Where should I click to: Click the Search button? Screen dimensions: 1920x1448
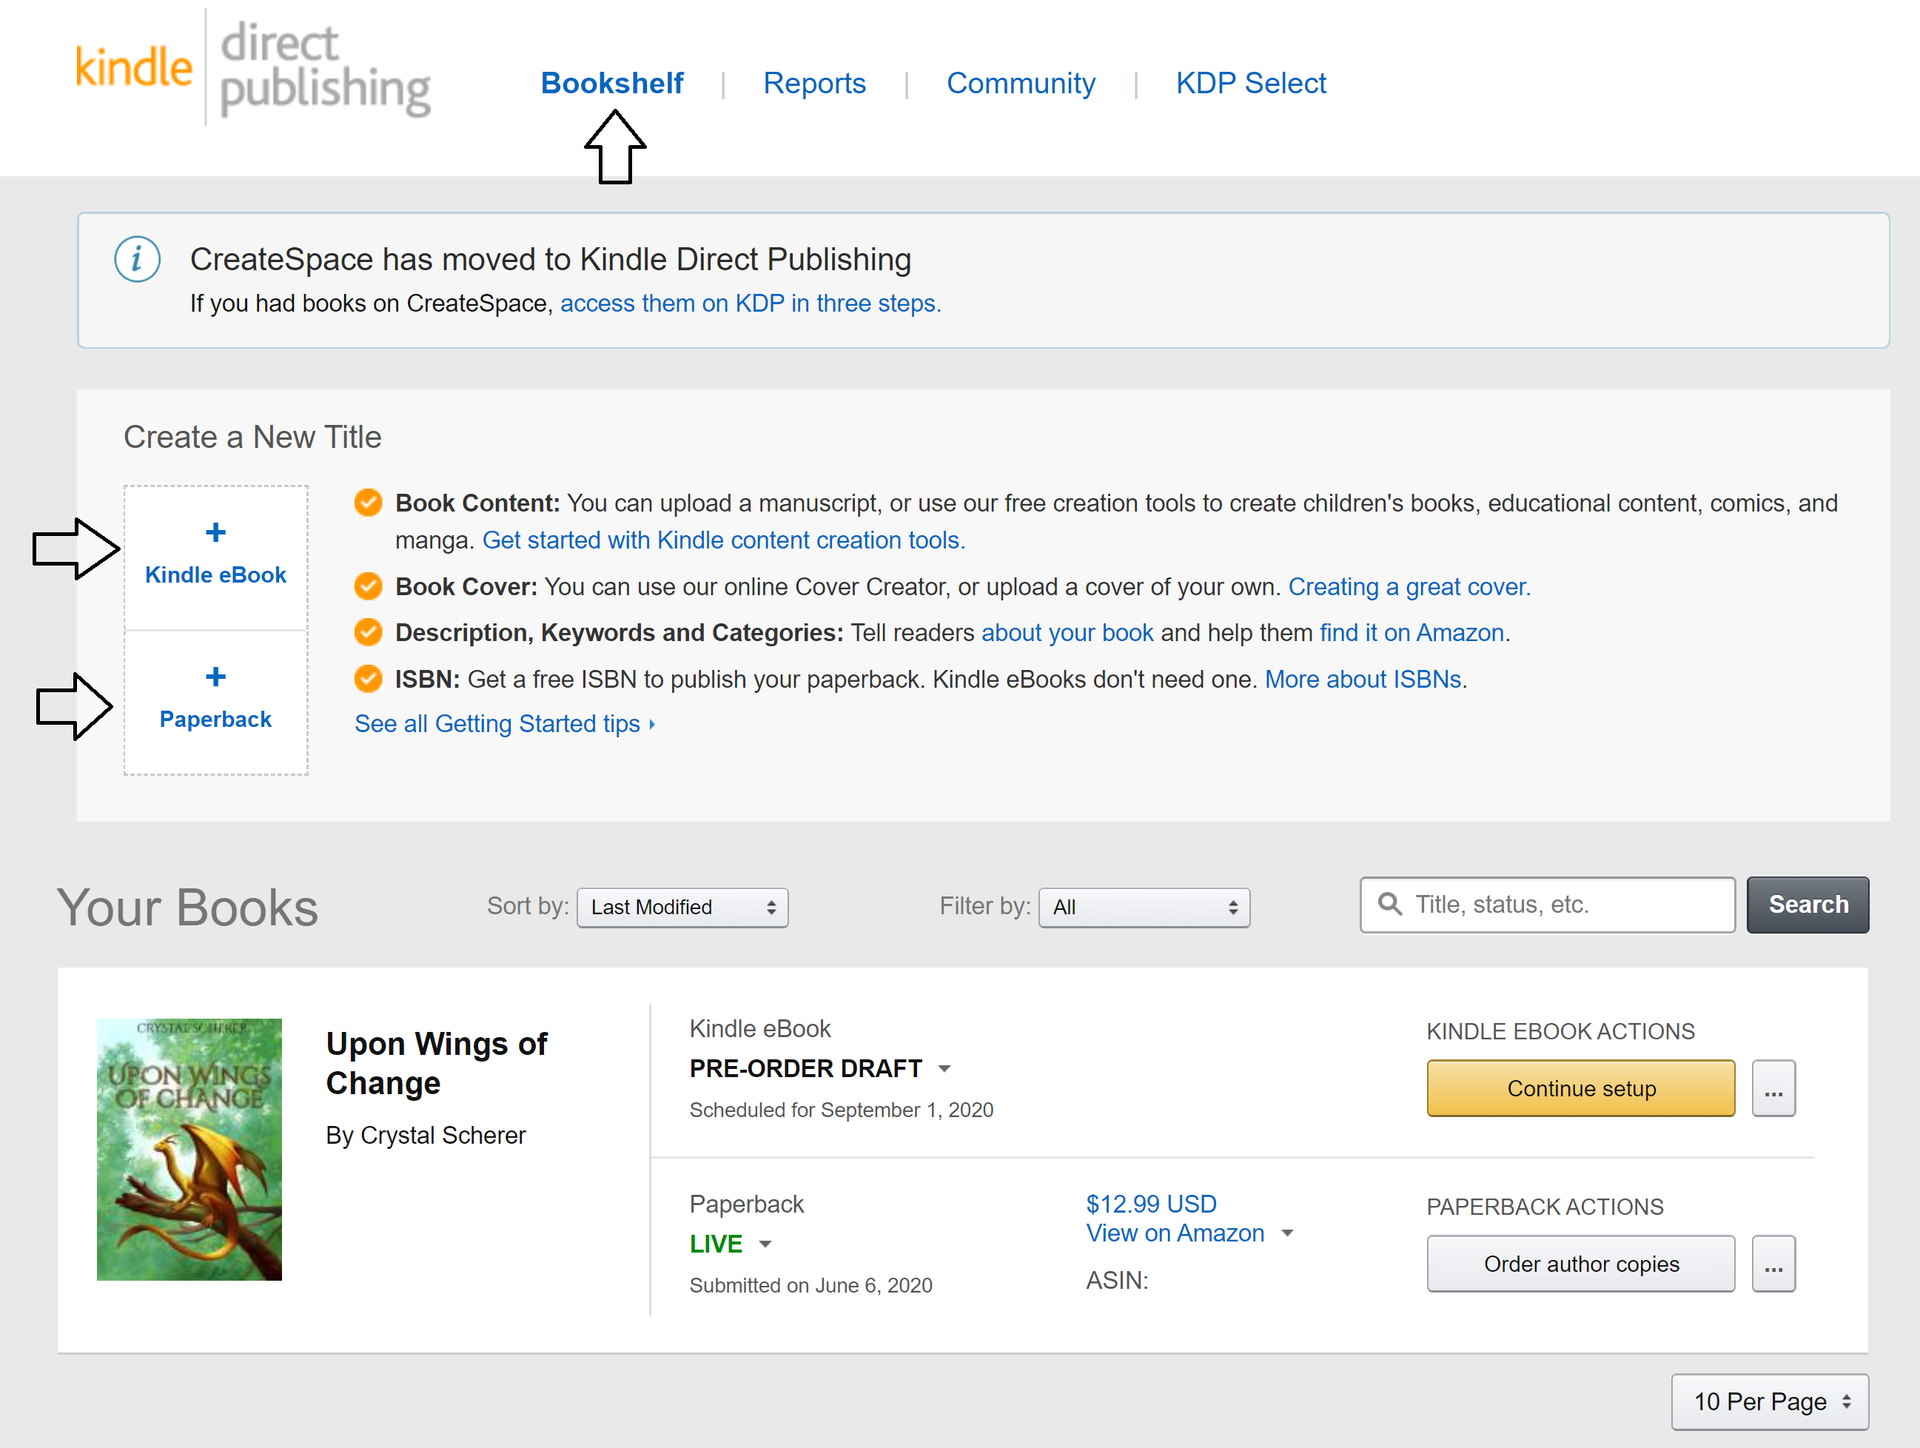1808,905
